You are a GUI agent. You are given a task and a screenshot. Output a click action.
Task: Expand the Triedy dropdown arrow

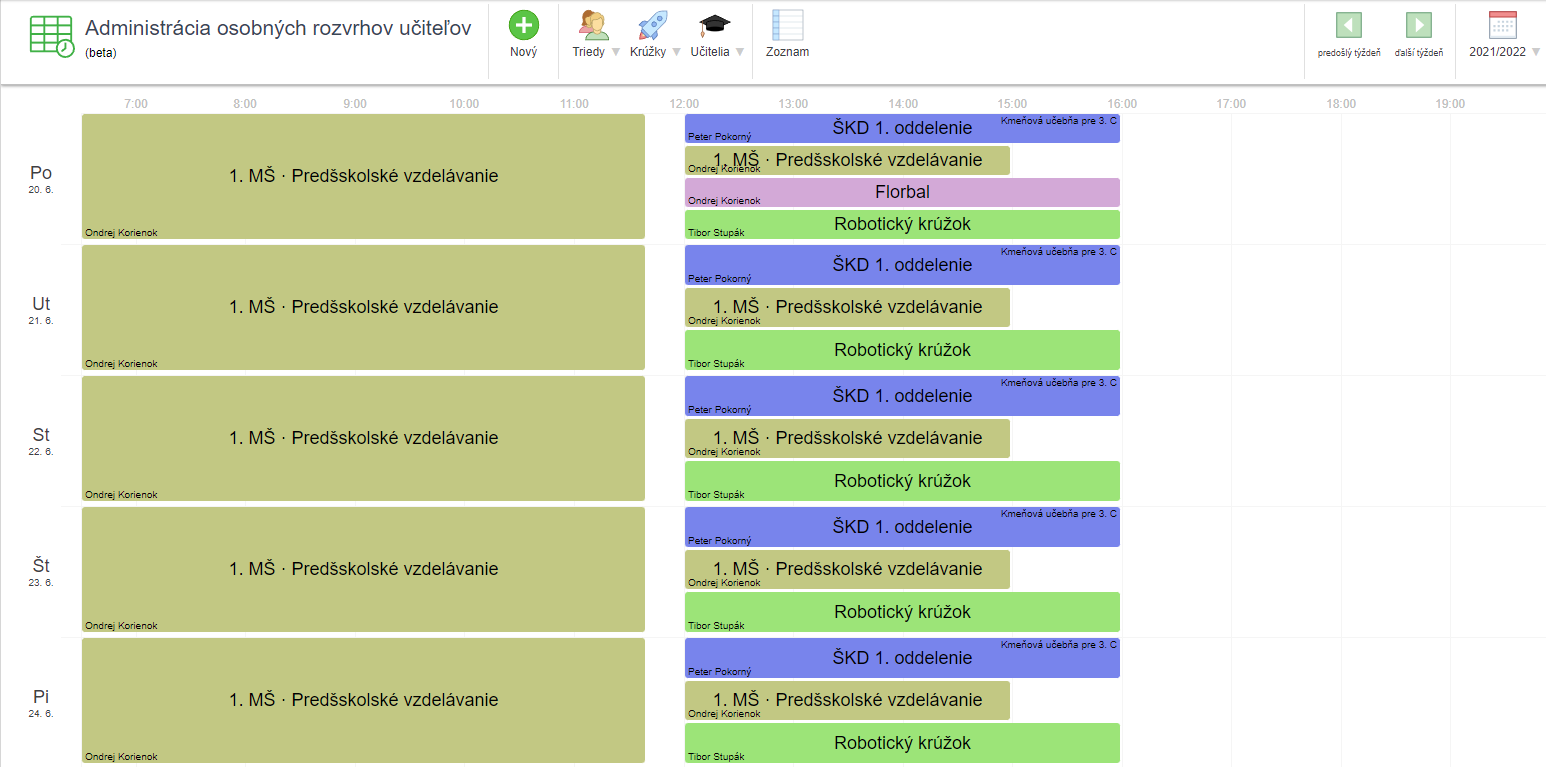[x=616, y=52]
